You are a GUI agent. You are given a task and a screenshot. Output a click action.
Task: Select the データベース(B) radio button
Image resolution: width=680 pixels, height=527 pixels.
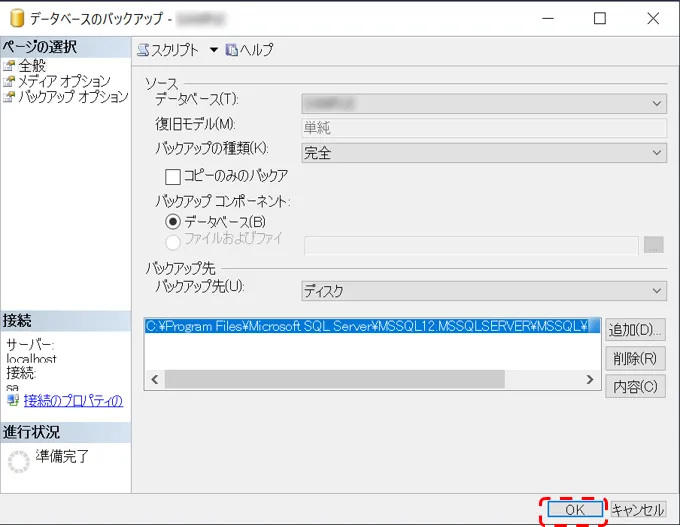click(173, 221)
